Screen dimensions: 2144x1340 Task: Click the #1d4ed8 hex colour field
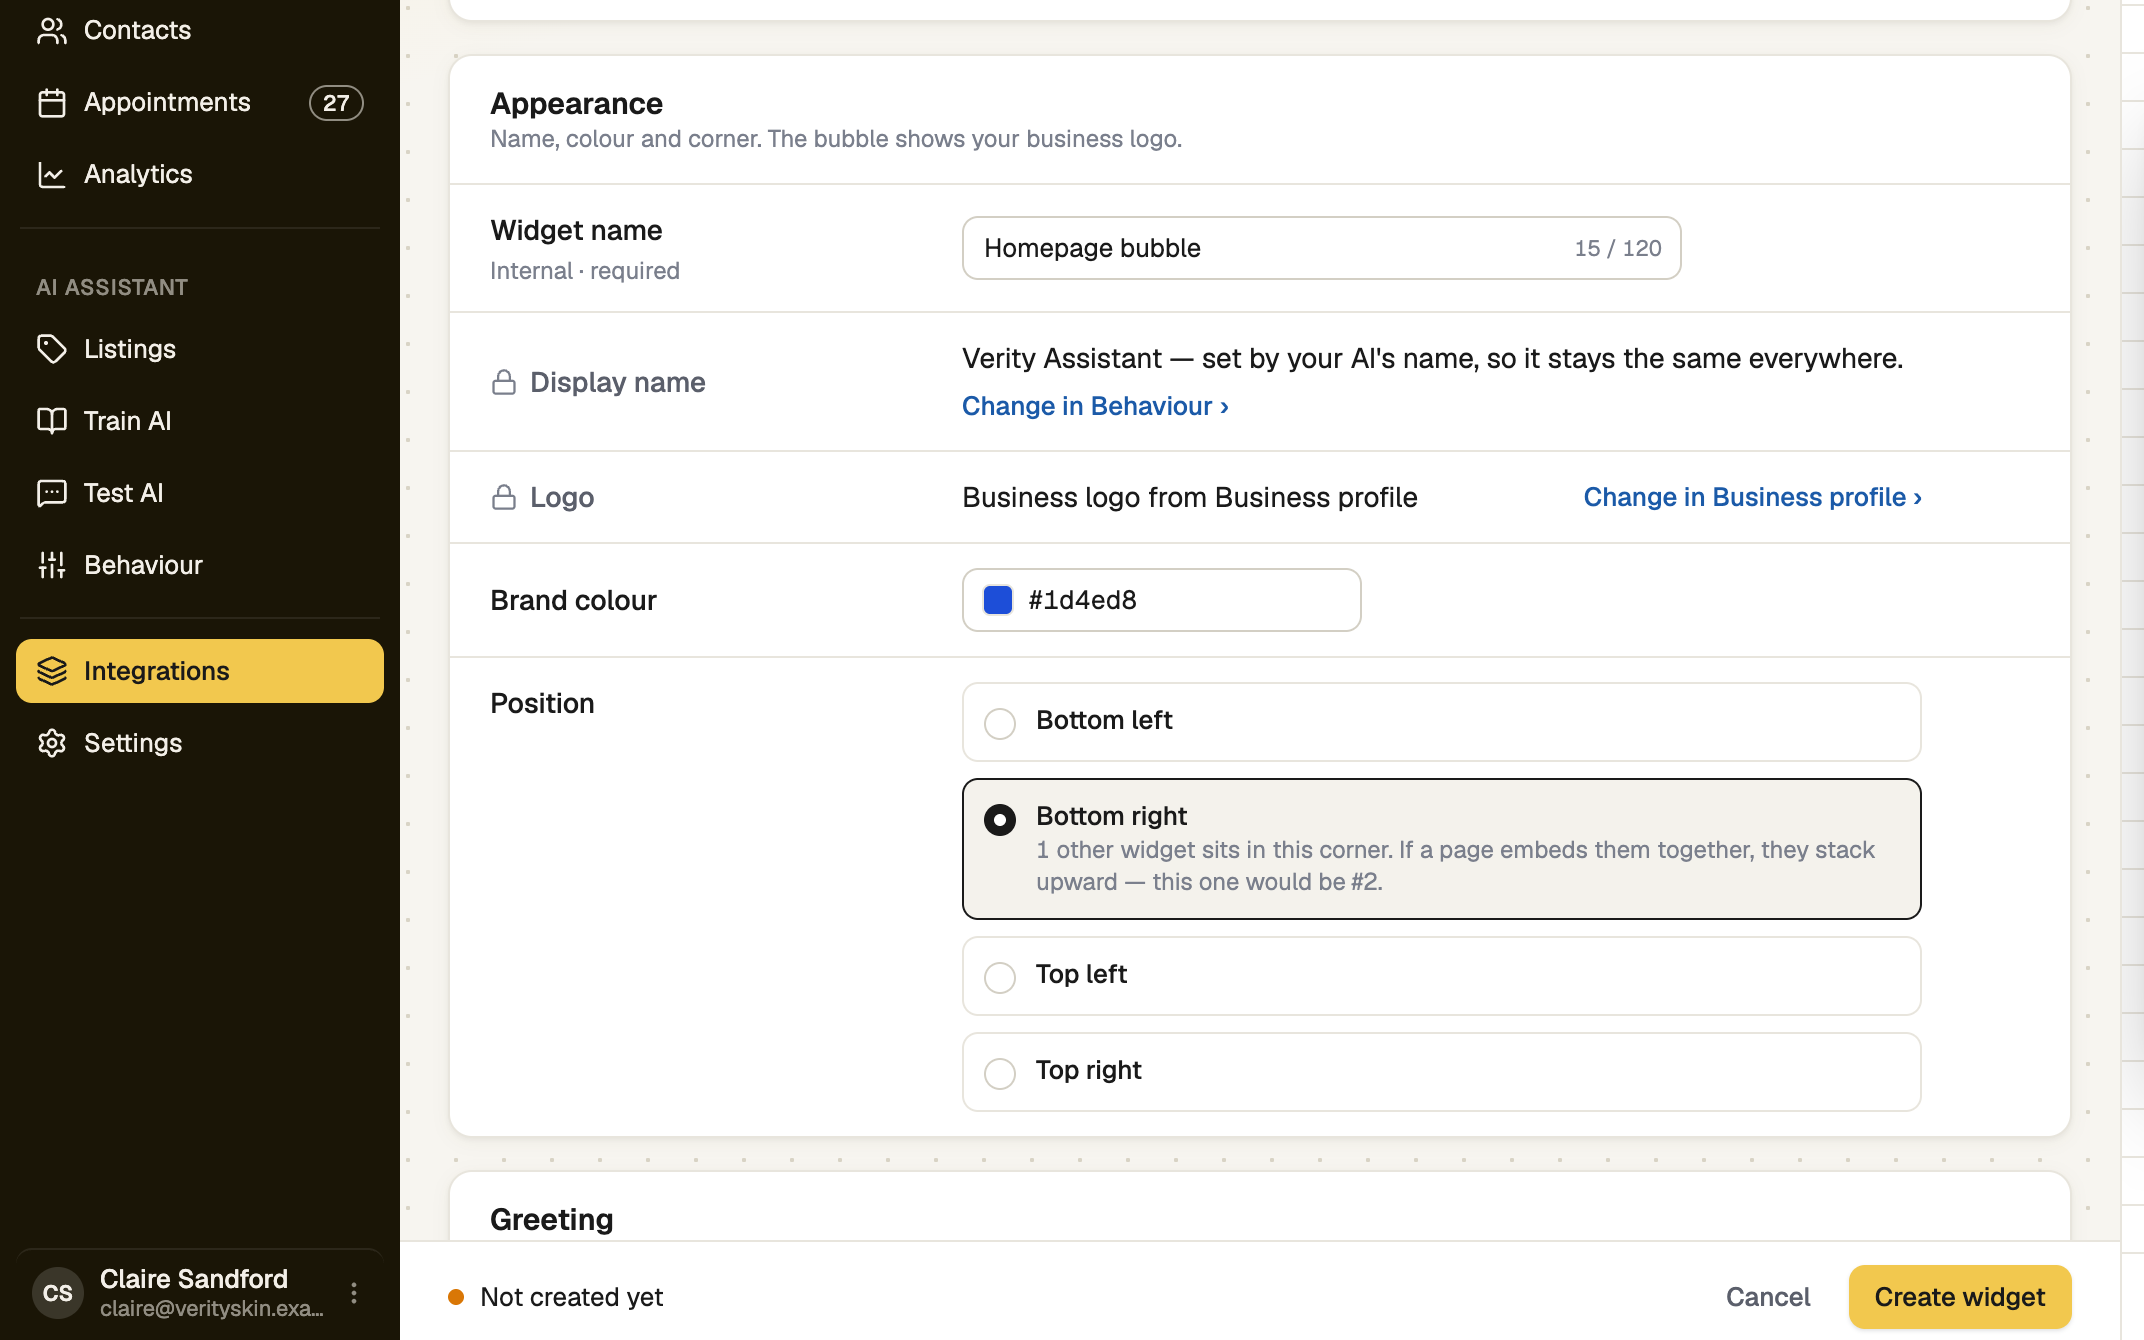point(1161,600)
